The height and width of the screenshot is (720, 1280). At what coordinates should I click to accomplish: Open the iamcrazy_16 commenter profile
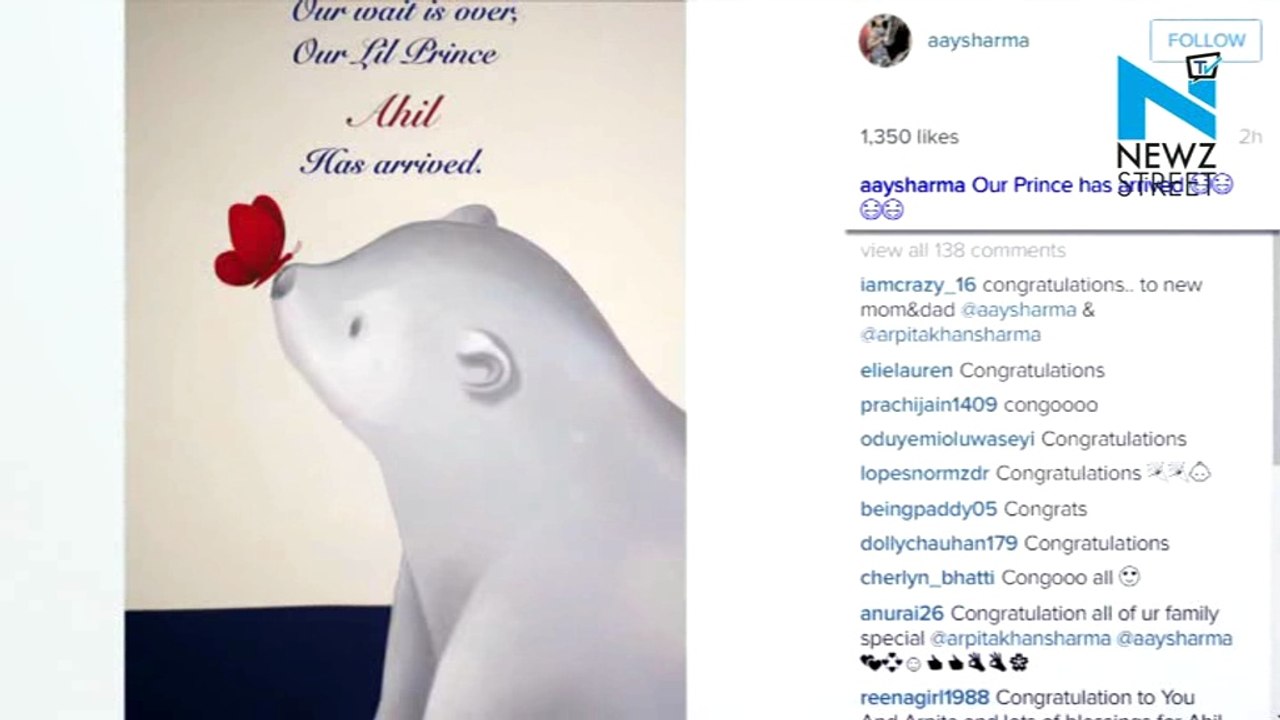[918, 285]
